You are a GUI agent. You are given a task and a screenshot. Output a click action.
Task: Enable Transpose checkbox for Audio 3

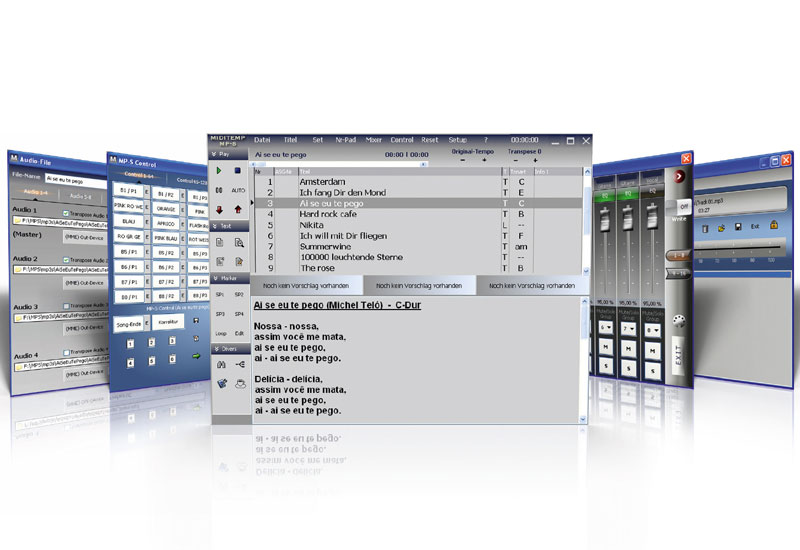[x=64, y=307]
